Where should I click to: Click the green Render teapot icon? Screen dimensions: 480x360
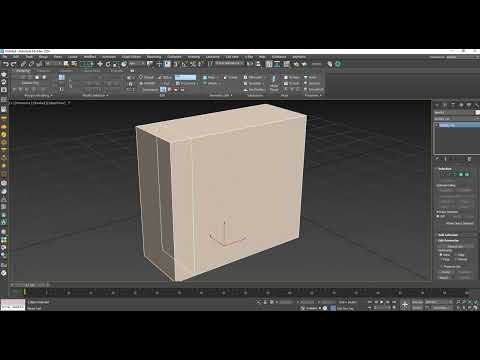(338, 64)
